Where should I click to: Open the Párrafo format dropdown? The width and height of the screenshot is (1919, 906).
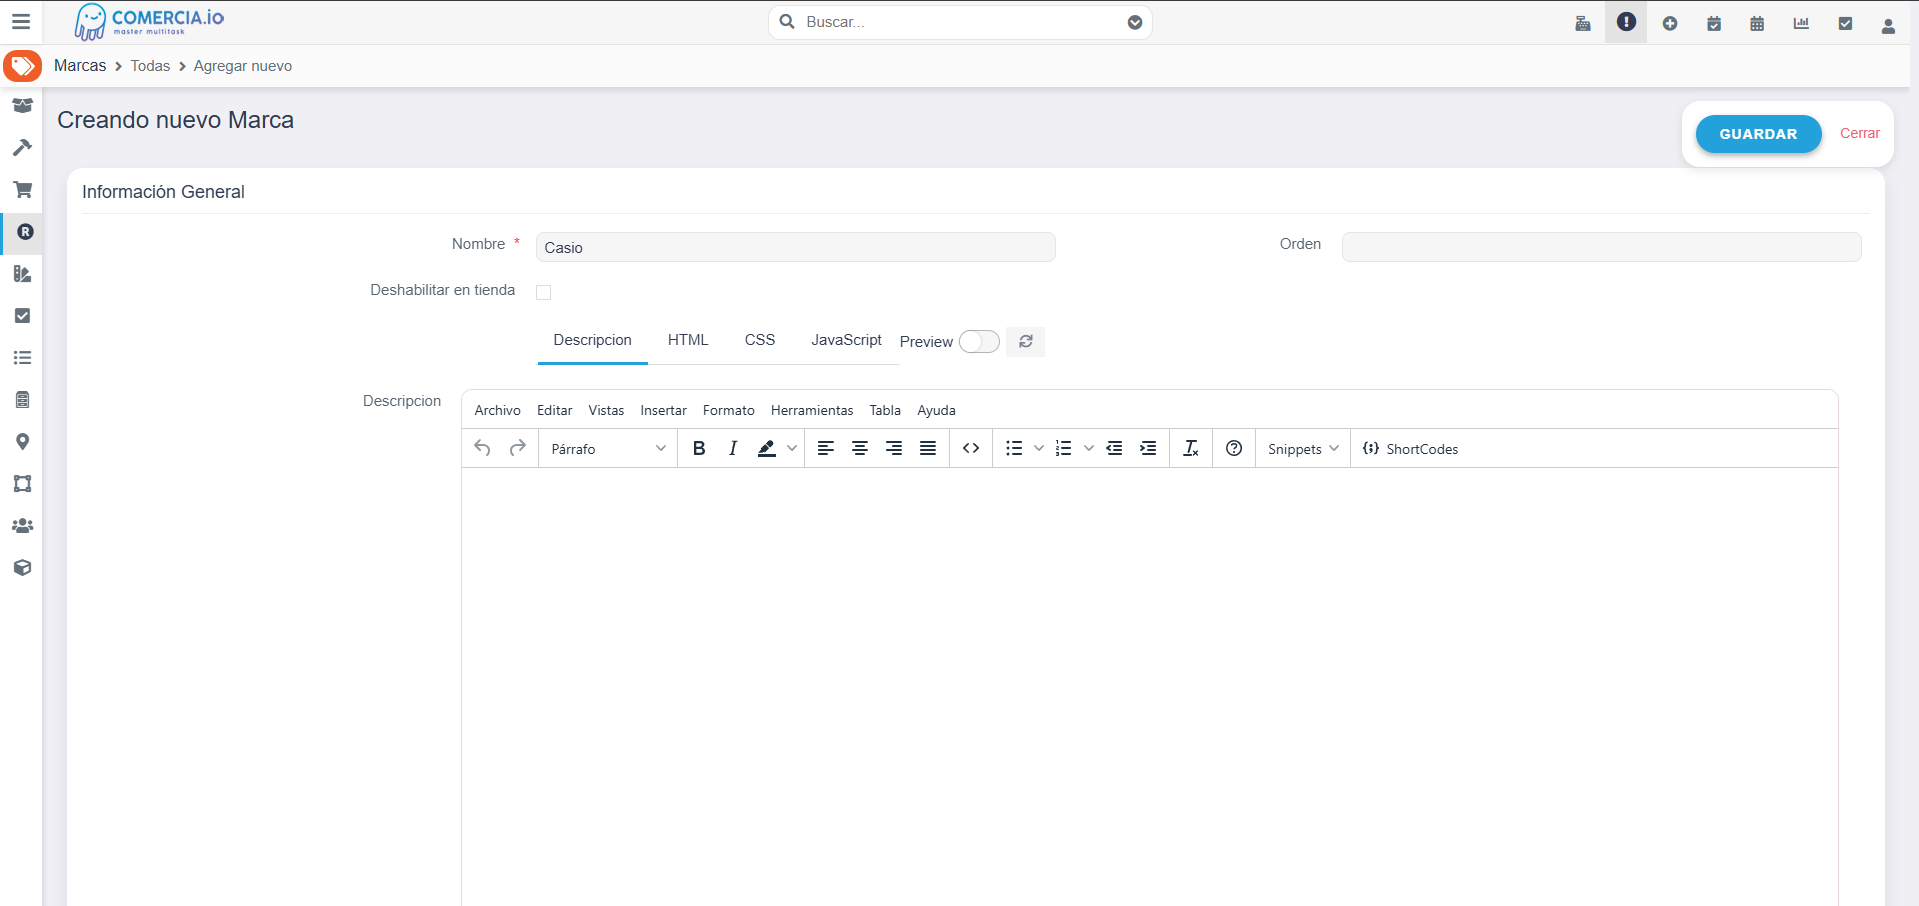[x=608, y=449]
